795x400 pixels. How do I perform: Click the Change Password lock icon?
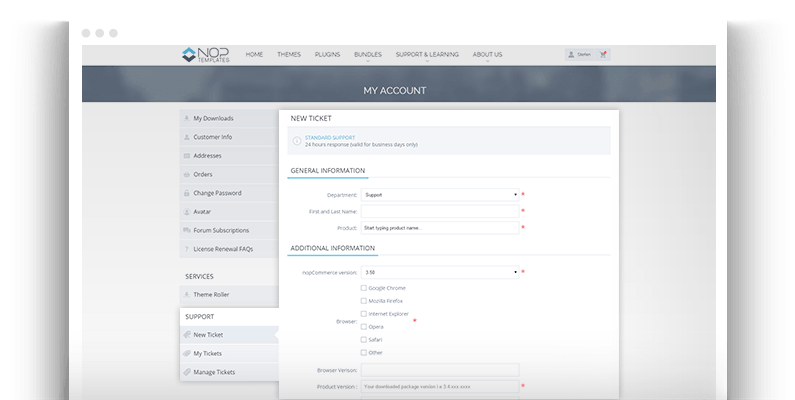pos(186,193)
